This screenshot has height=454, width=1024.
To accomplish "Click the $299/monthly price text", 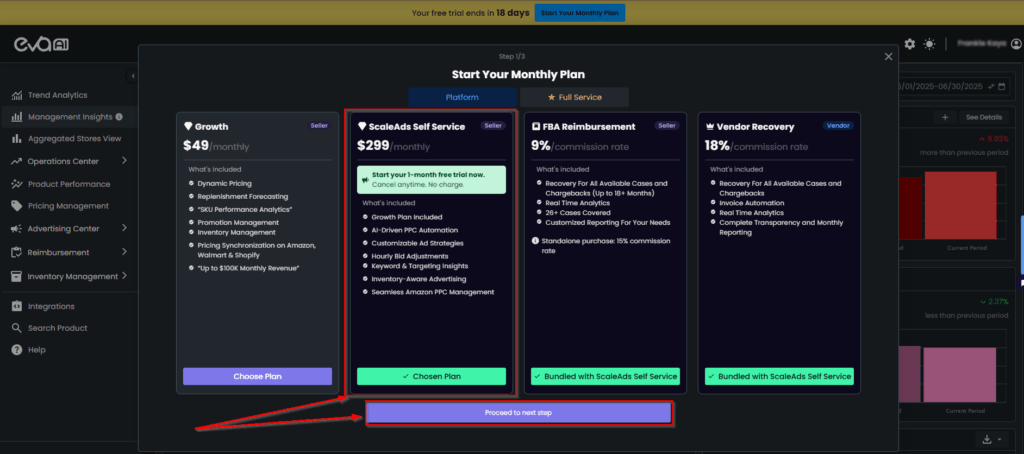I will (393, 146).
